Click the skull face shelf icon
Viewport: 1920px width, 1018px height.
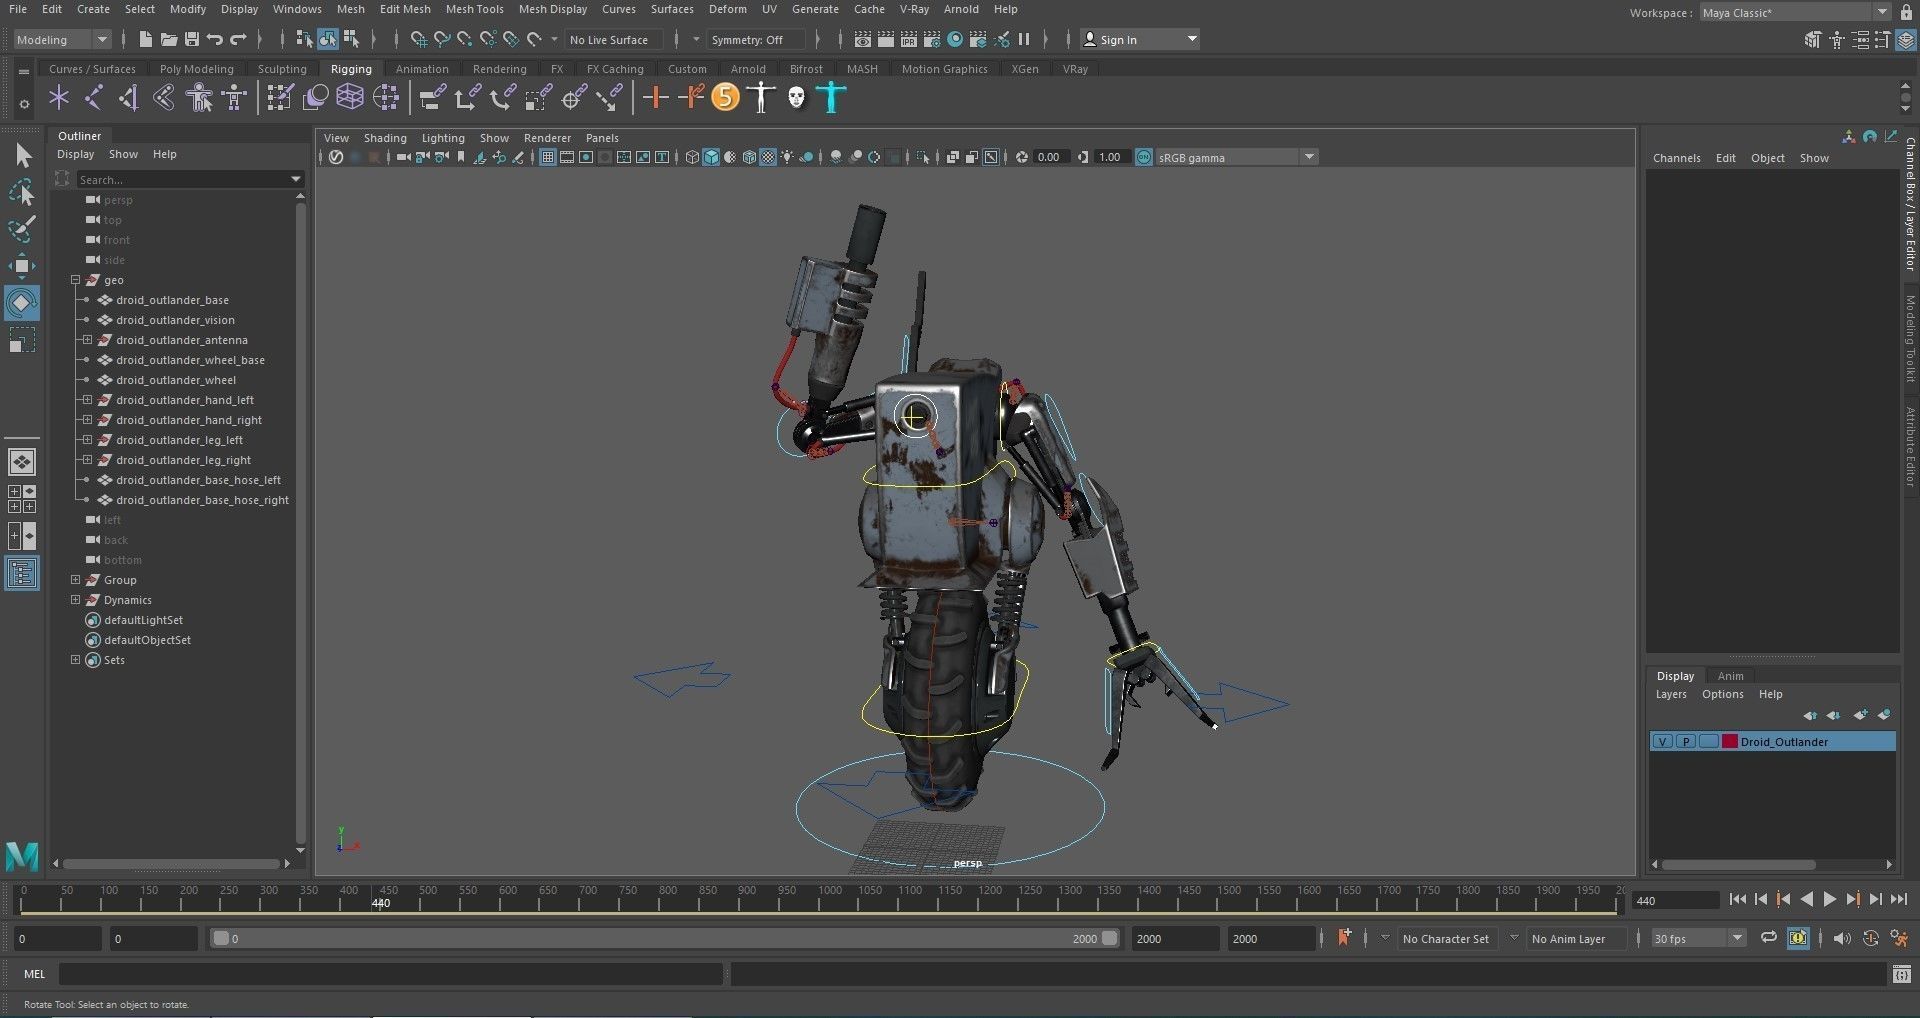[796, 97]
